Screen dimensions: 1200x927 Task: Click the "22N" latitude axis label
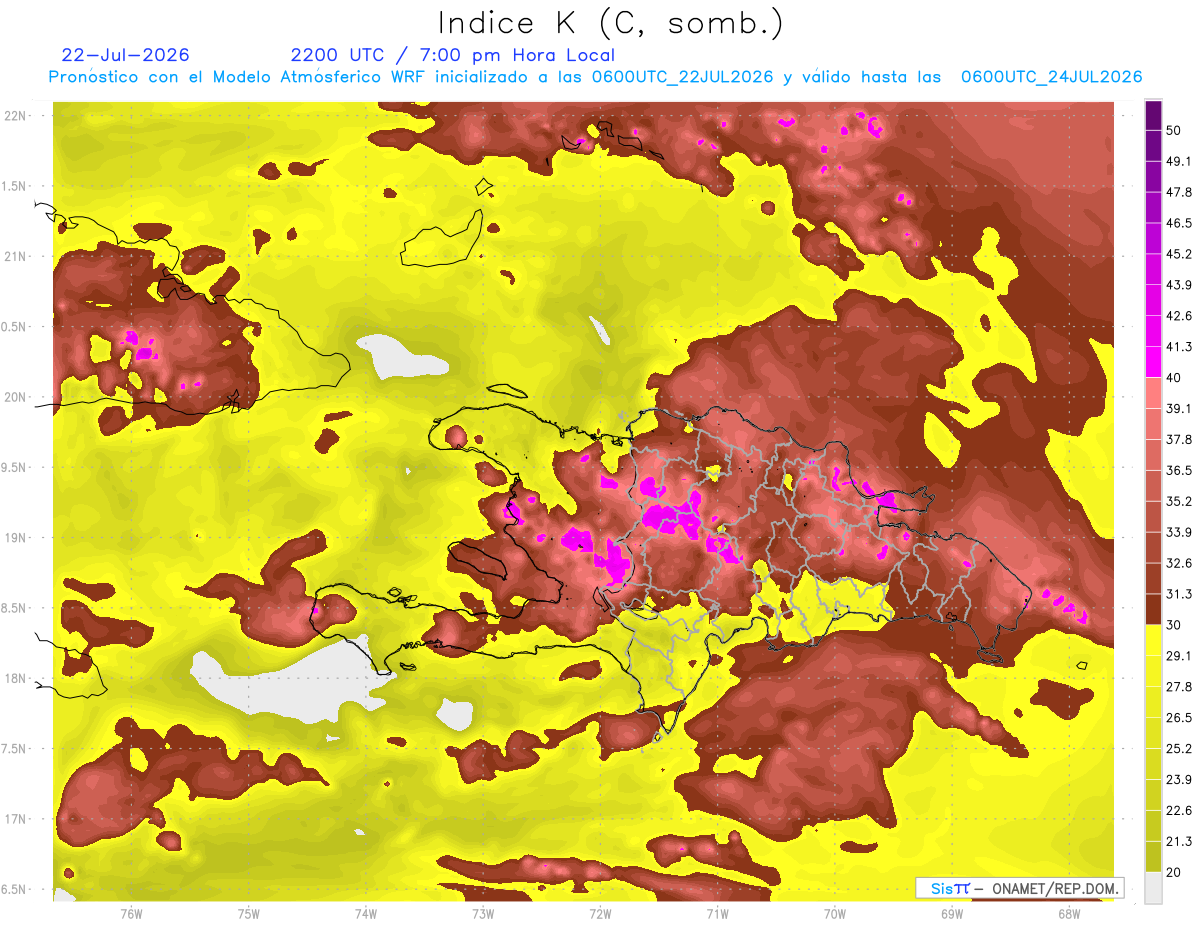click(x=16, y=116)
